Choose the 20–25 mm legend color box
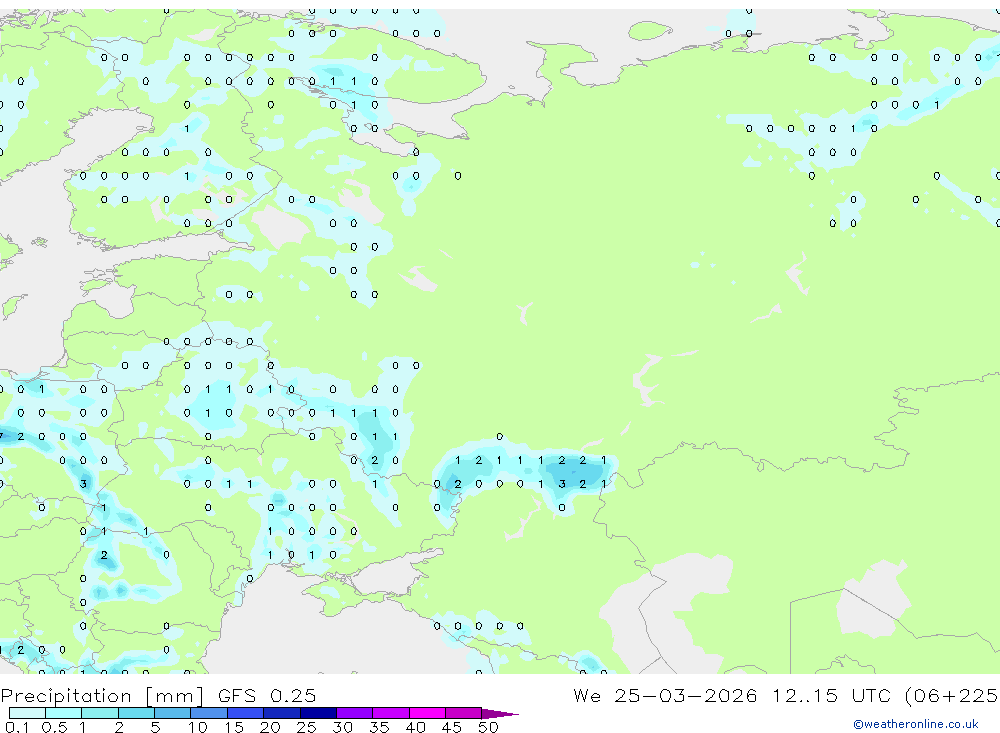 281,713
